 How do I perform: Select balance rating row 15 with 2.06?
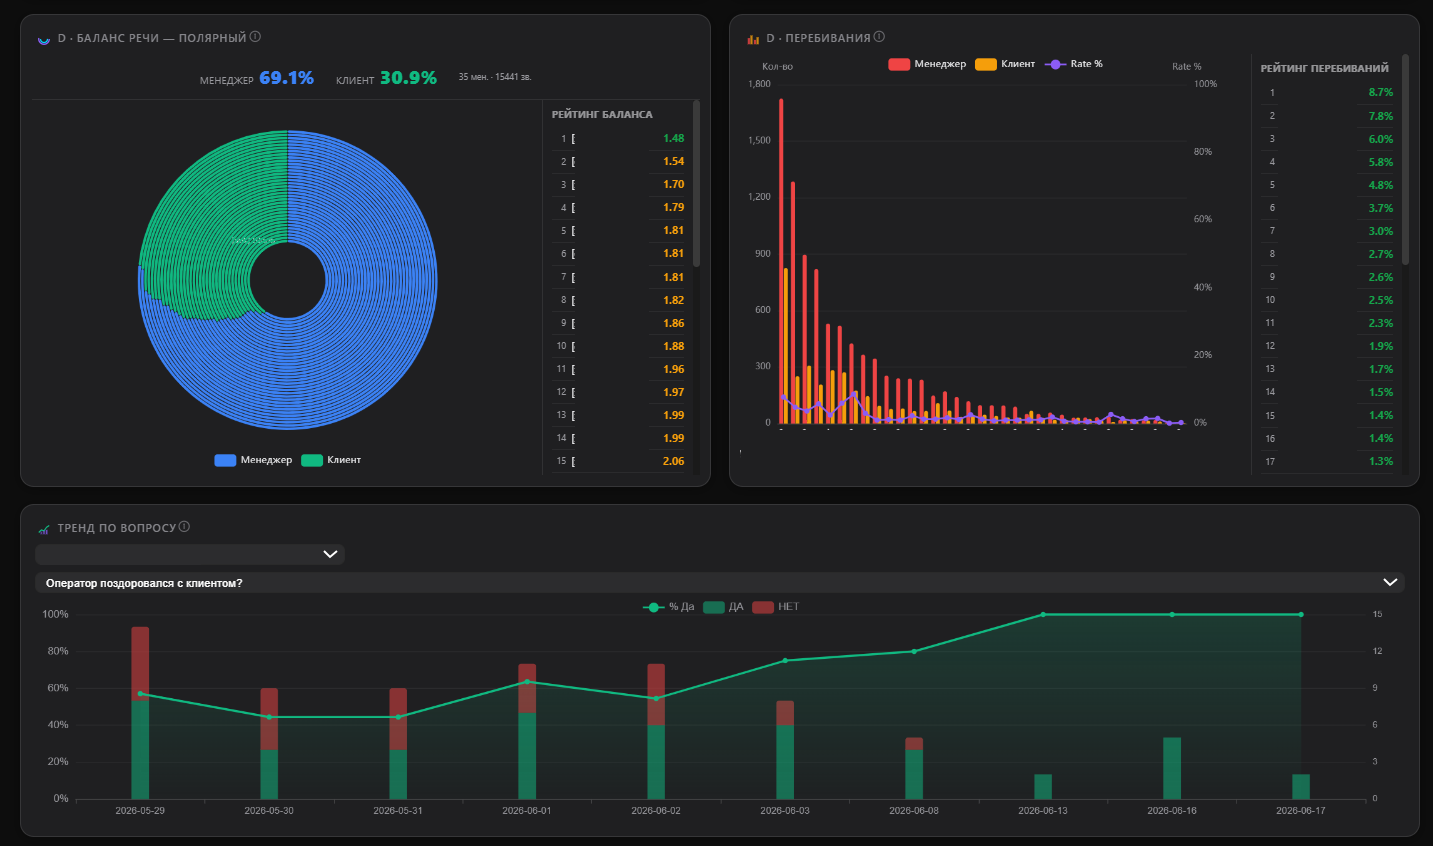[x=620, y=461]
